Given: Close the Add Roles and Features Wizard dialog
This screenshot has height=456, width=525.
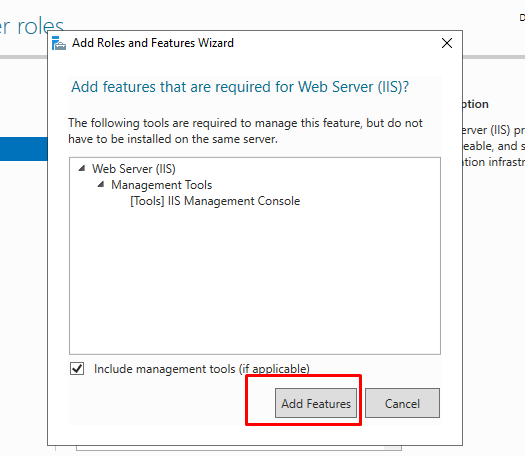Looking at the screenshot, I should click(x=447, y=43).
